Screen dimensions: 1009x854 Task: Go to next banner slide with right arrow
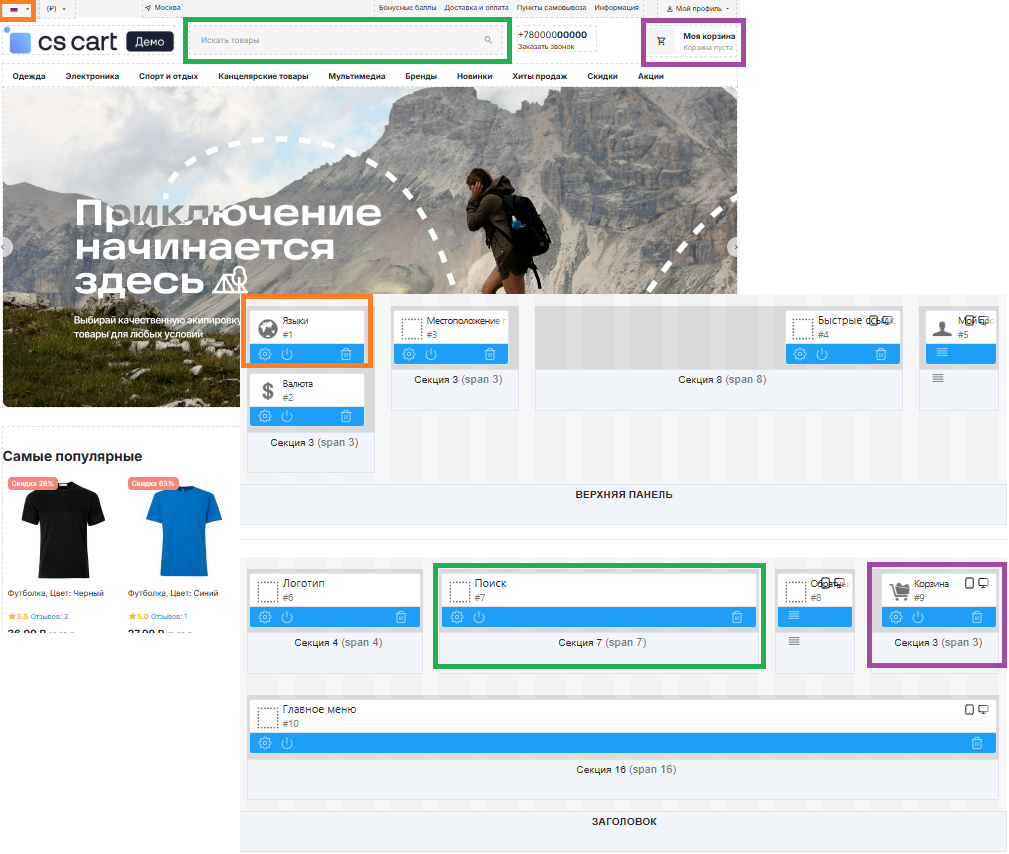coord(735,247)
